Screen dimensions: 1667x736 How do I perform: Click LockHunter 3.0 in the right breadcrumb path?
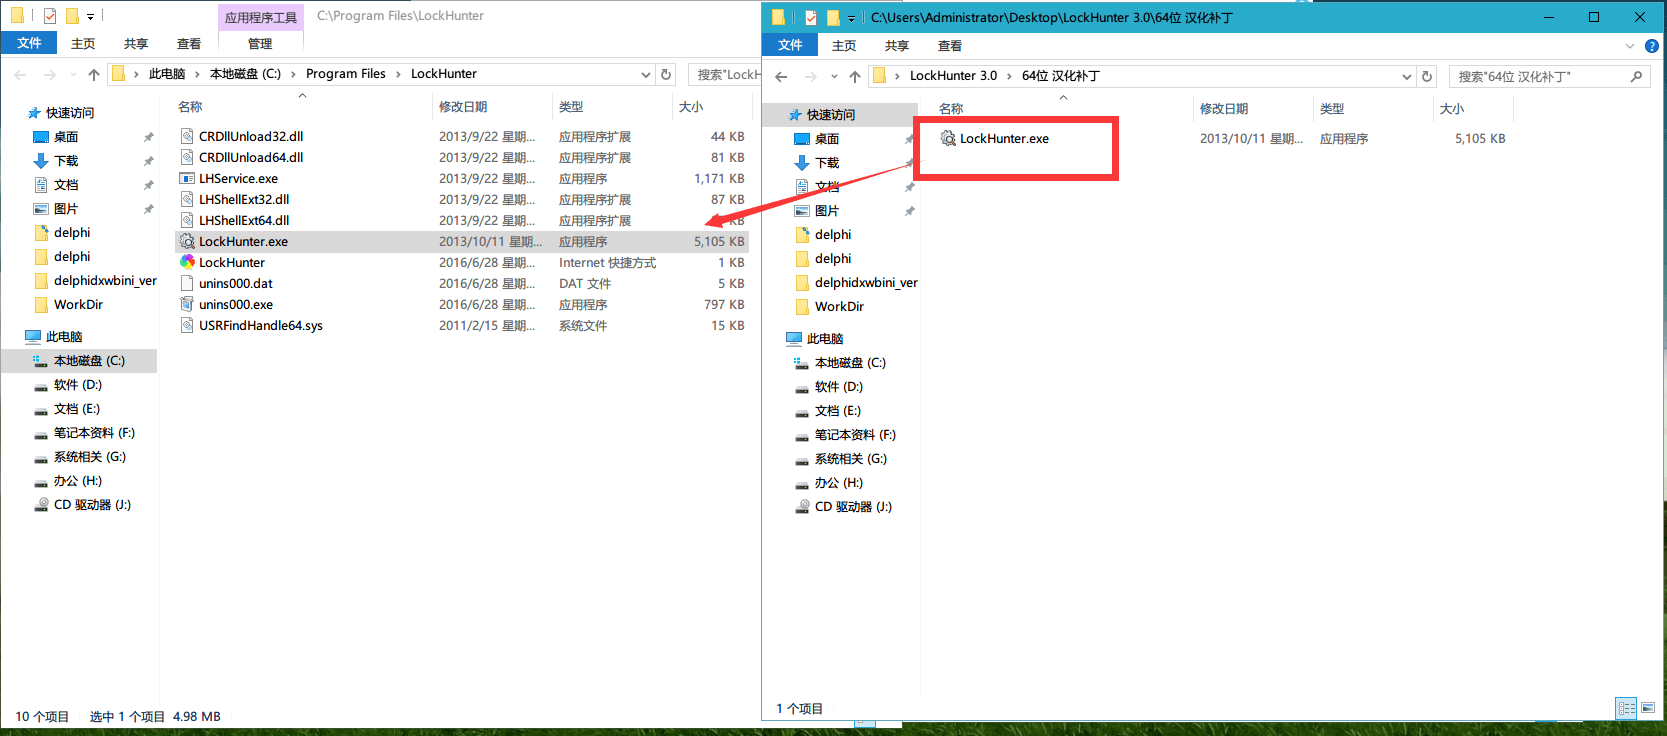tap(952, 76)
